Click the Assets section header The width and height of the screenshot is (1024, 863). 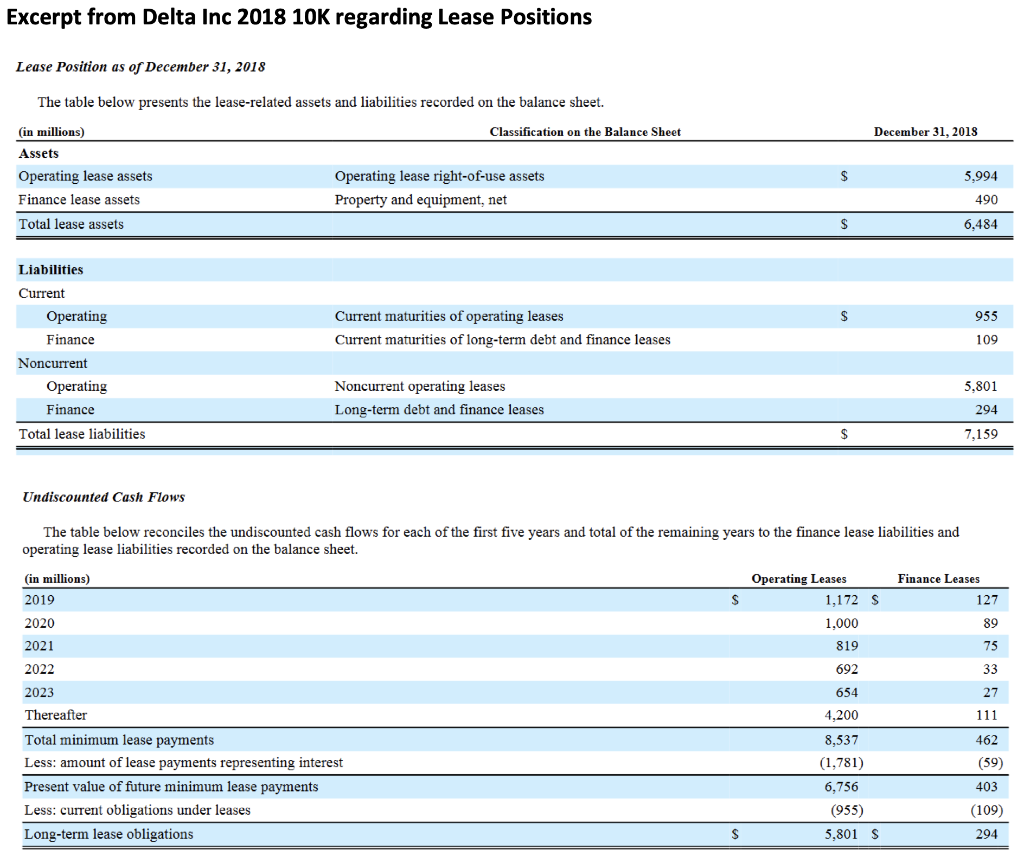coord(39,153)
